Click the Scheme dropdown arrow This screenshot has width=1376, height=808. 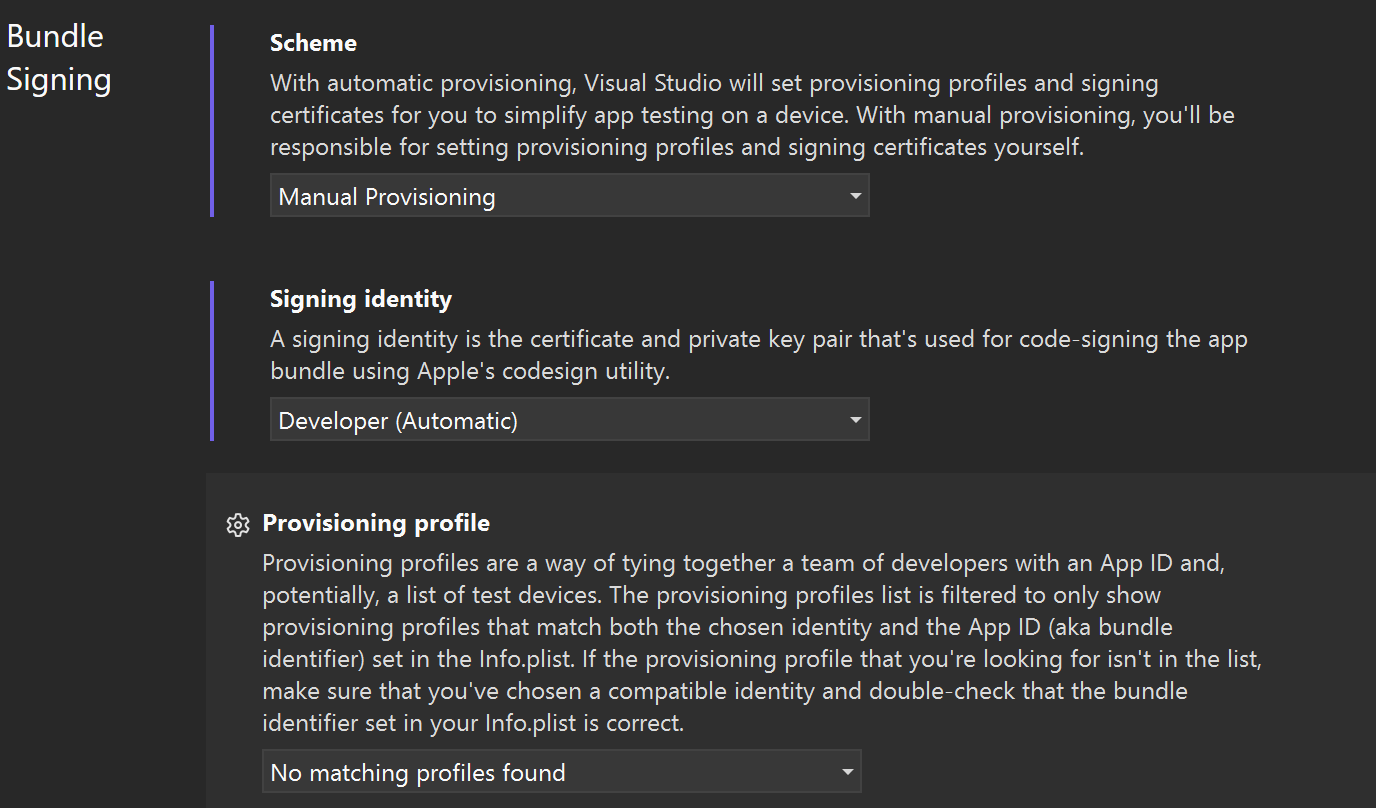[x=855, y=196]
